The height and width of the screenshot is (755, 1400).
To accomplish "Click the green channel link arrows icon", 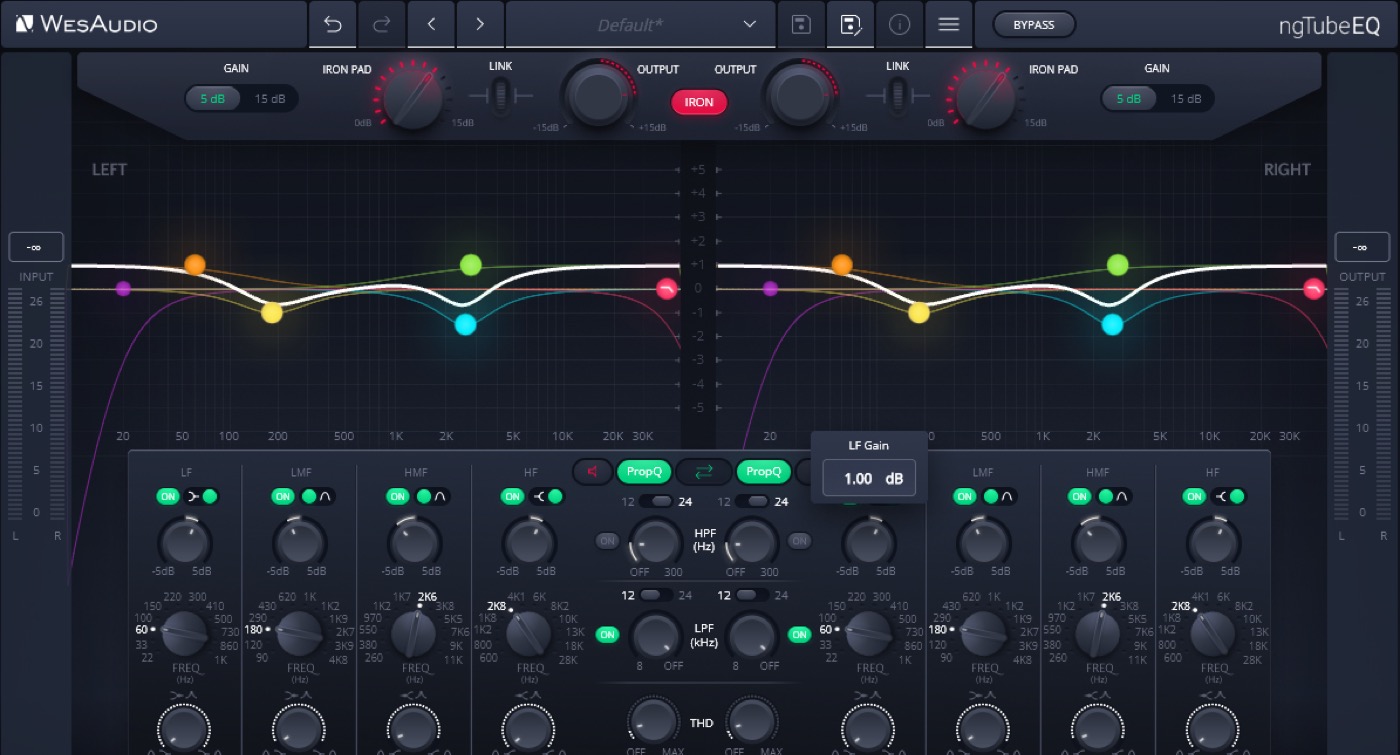I will (704, 471).
